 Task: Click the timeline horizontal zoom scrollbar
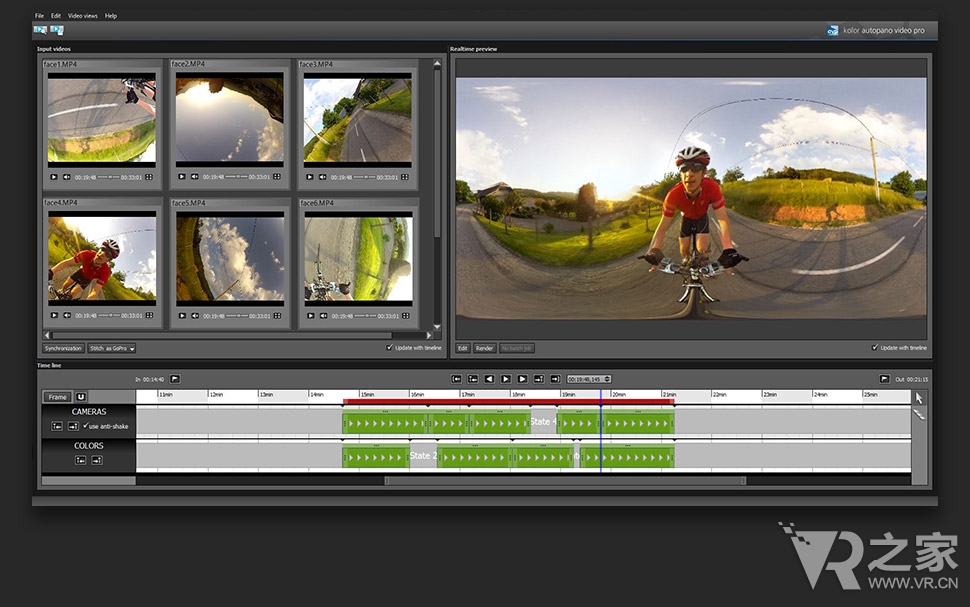[x=565, y=480]
